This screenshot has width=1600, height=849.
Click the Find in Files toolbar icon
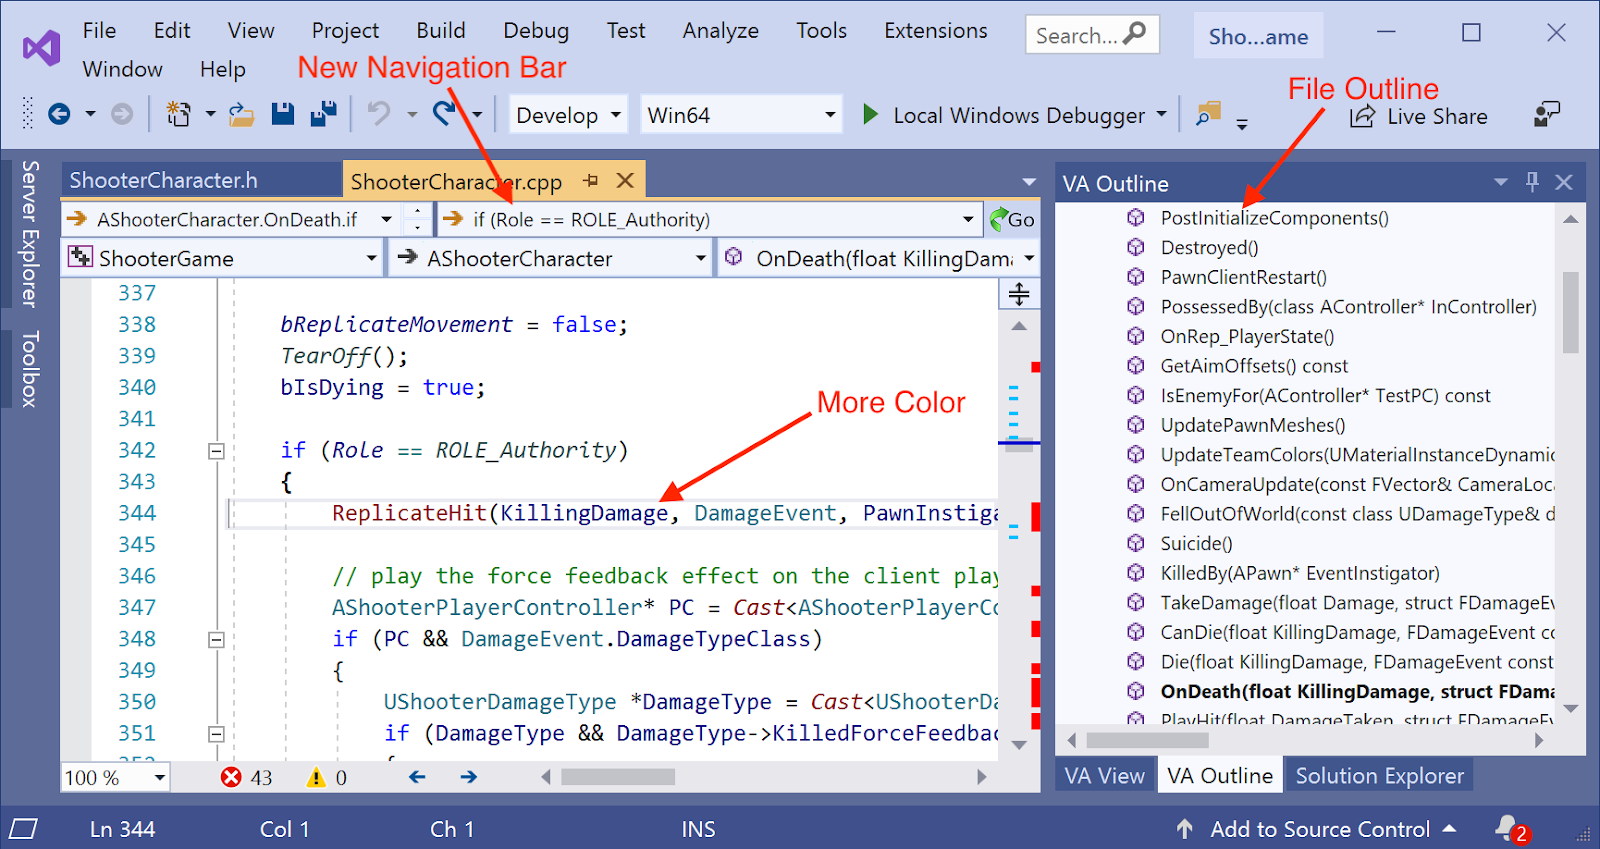[x=1208, y=114]
